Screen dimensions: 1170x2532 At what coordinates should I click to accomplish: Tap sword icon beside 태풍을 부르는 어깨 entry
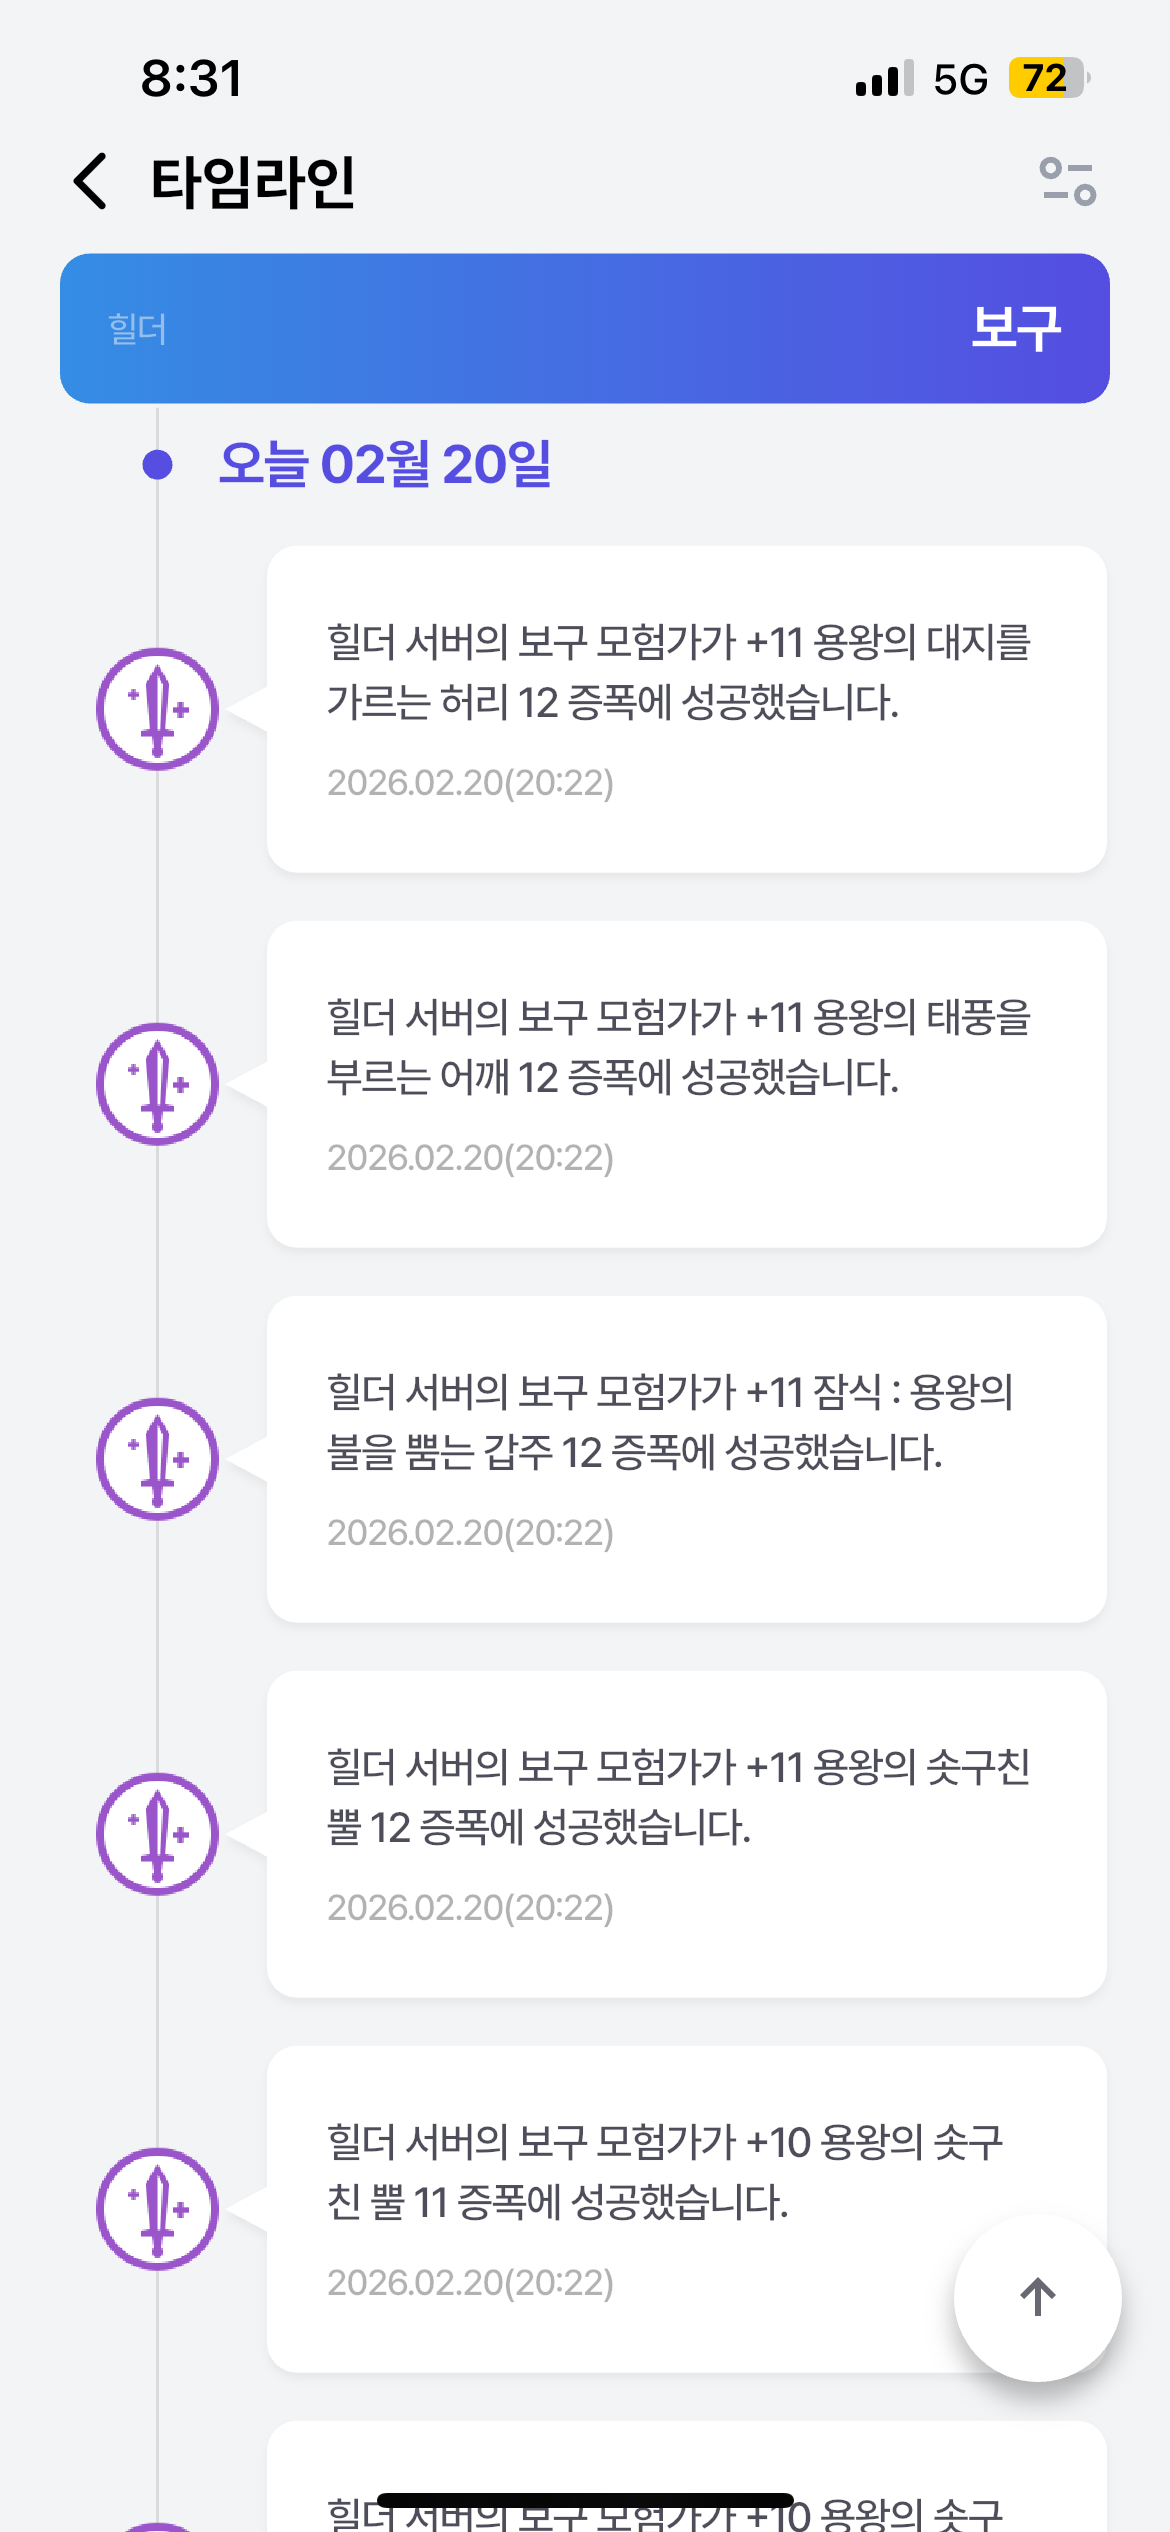tap(157, 1084)
